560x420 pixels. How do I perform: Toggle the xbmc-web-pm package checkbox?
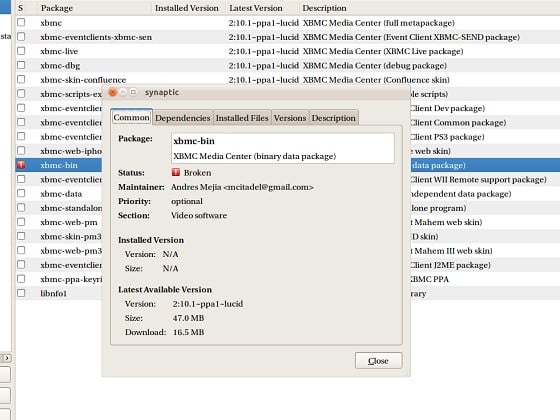tap(21, 222)
